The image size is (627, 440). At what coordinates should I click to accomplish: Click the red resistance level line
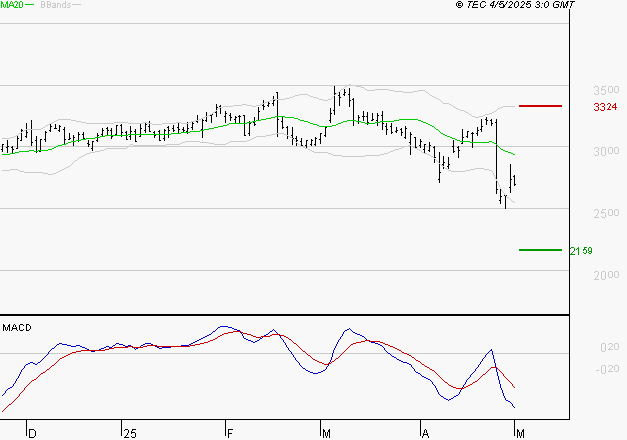click(x=540, y=106)
